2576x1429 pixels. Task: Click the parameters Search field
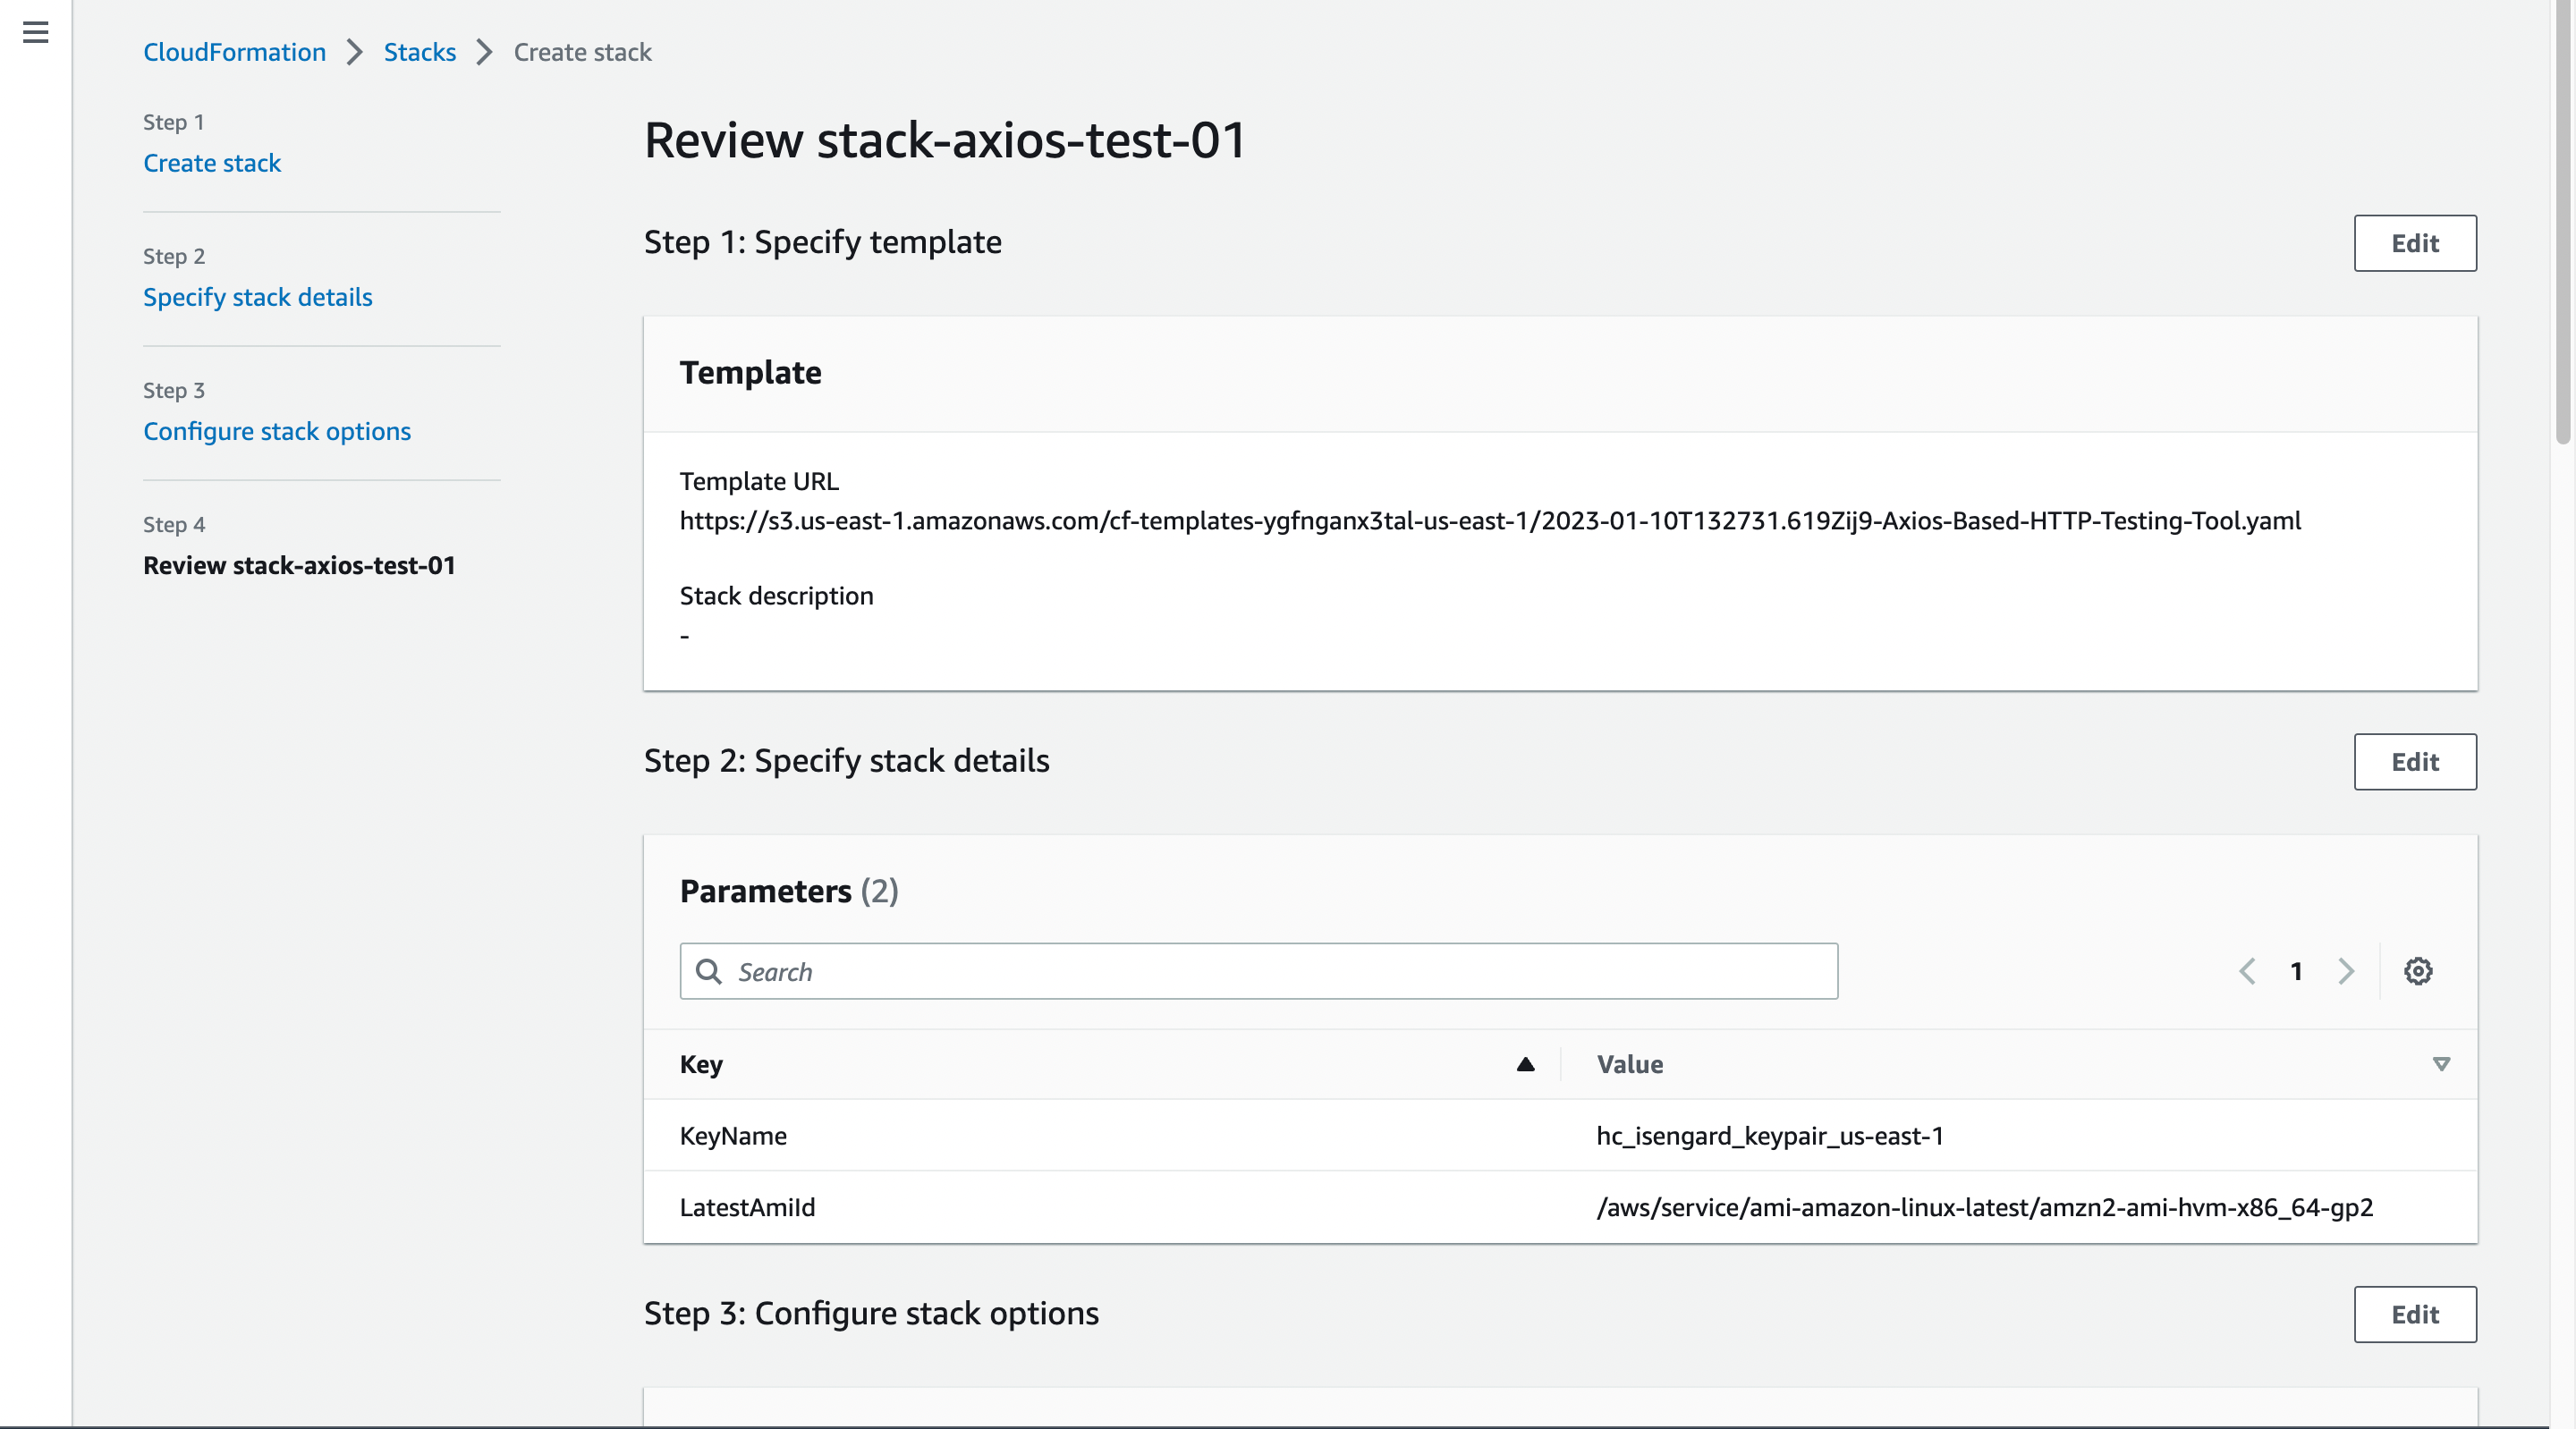[1259, 971]
